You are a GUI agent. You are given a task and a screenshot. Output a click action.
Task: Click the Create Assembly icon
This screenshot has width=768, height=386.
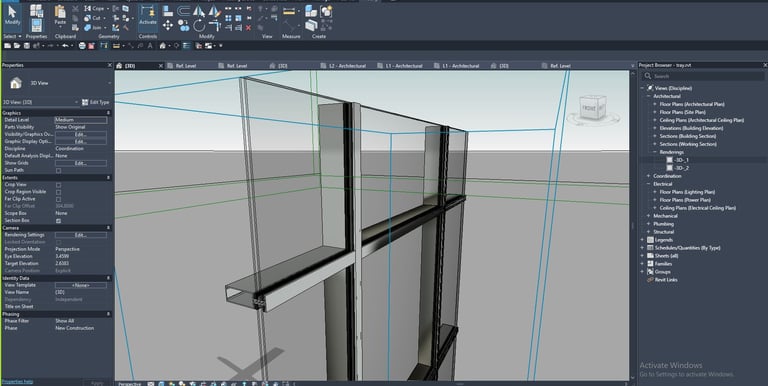tap(311, 11)
